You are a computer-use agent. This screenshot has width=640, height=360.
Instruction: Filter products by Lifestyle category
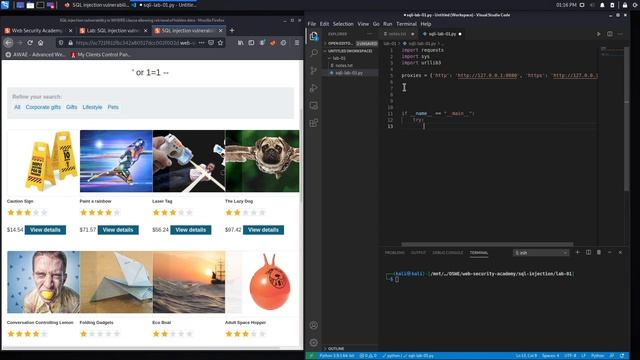[92, 107]
